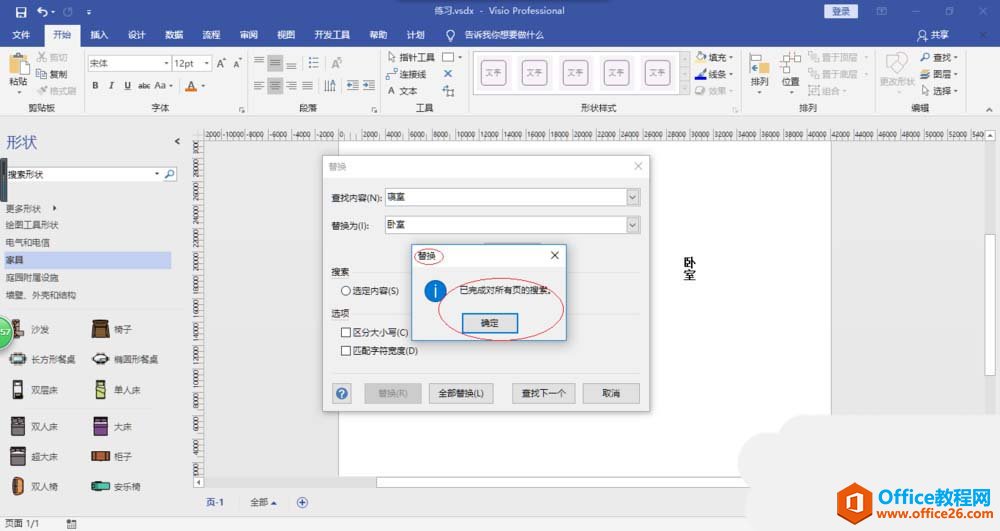Toggle Bold formatting button

click(96, 86)
